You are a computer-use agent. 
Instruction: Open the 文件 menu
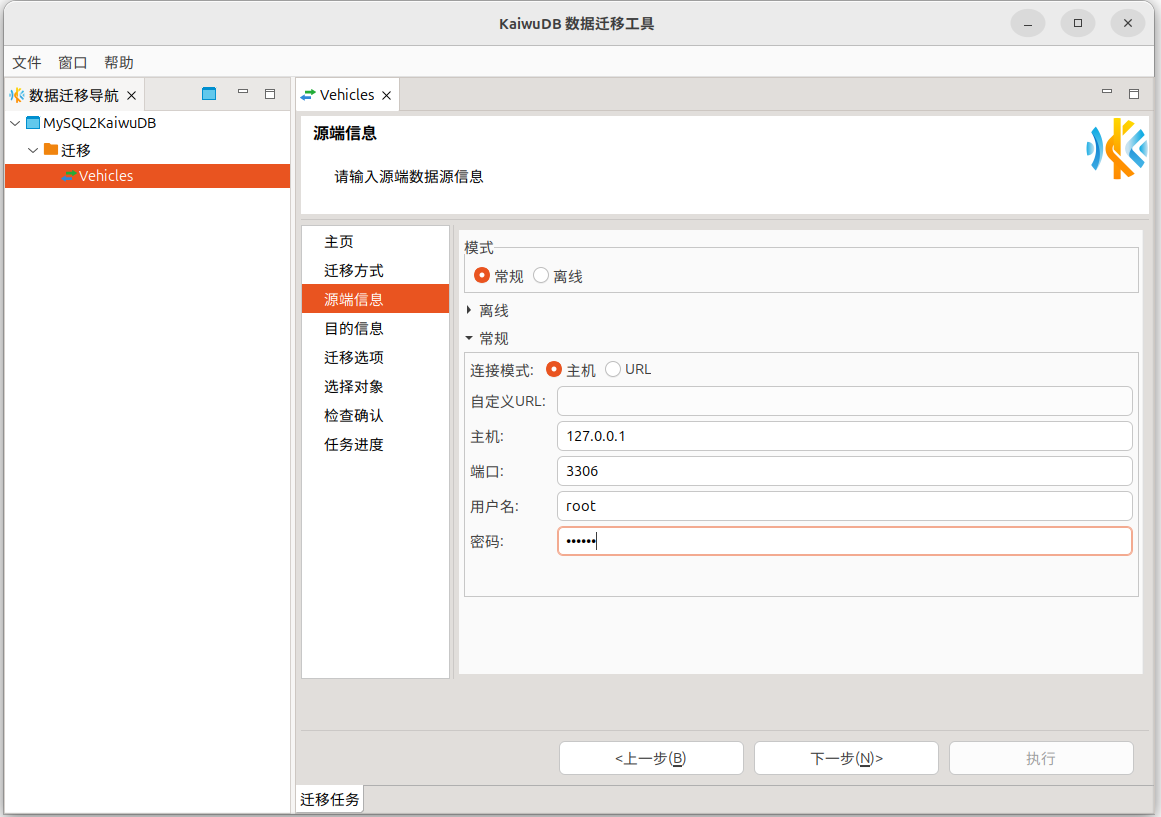[x=27, y=62]
